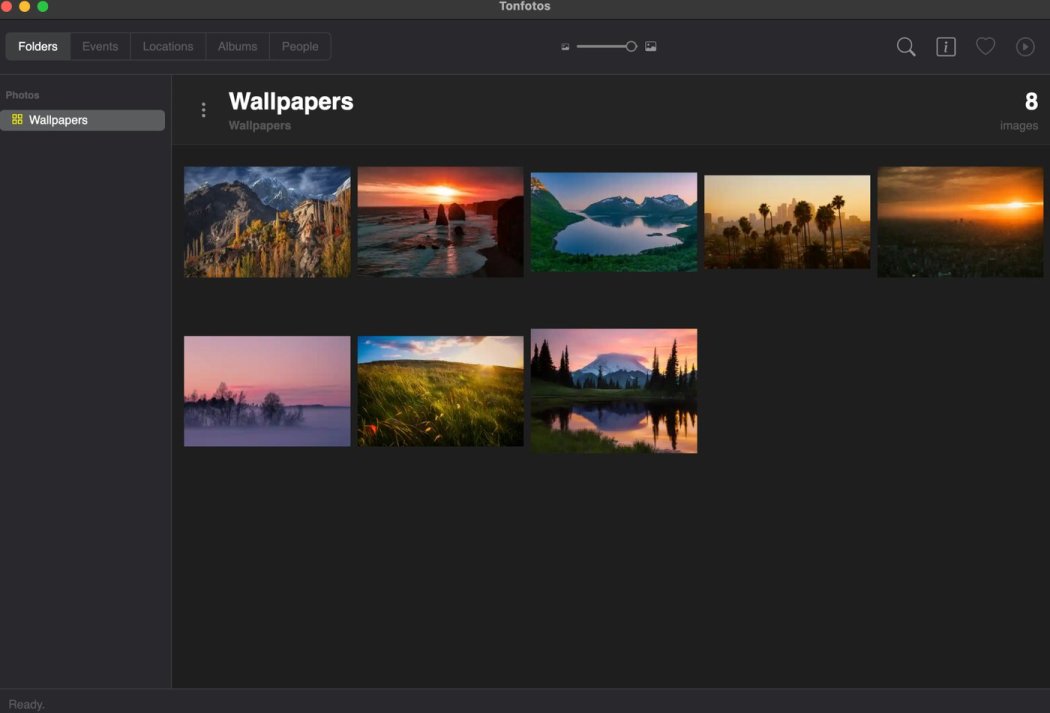The height and width of the screenshot is (713, 1050).
Task: Open orange hazy sunset city thumbnail
Action: (960, 222)
